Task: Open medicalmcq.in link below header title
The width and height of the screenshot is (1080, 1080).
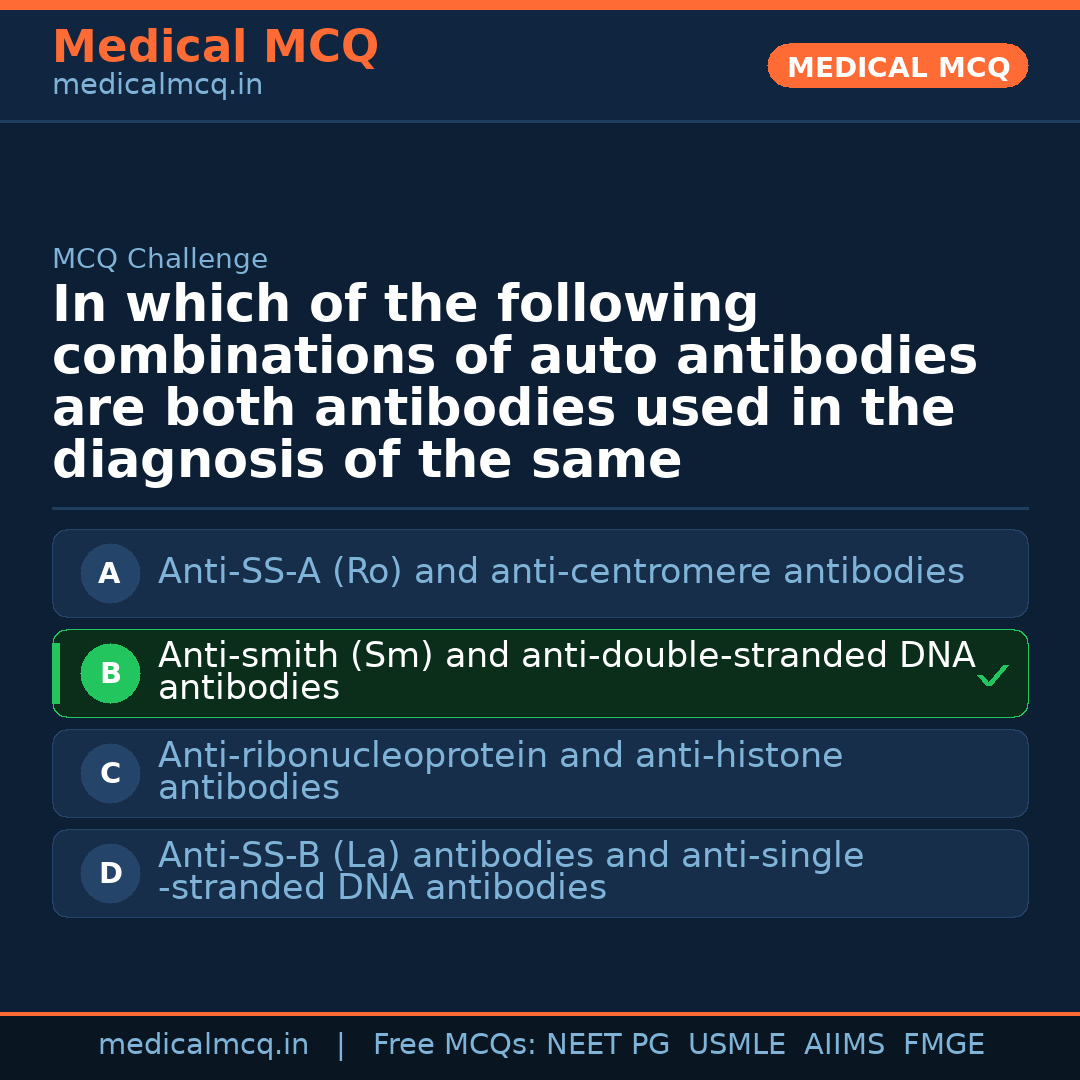Action: [157, 86]
